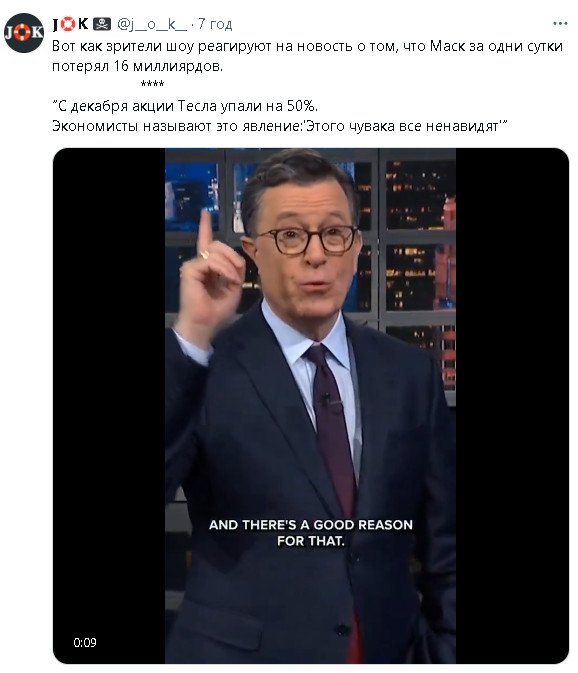
Task: Click the lifebuoy symbol in the JOK name
Action: 67,24
